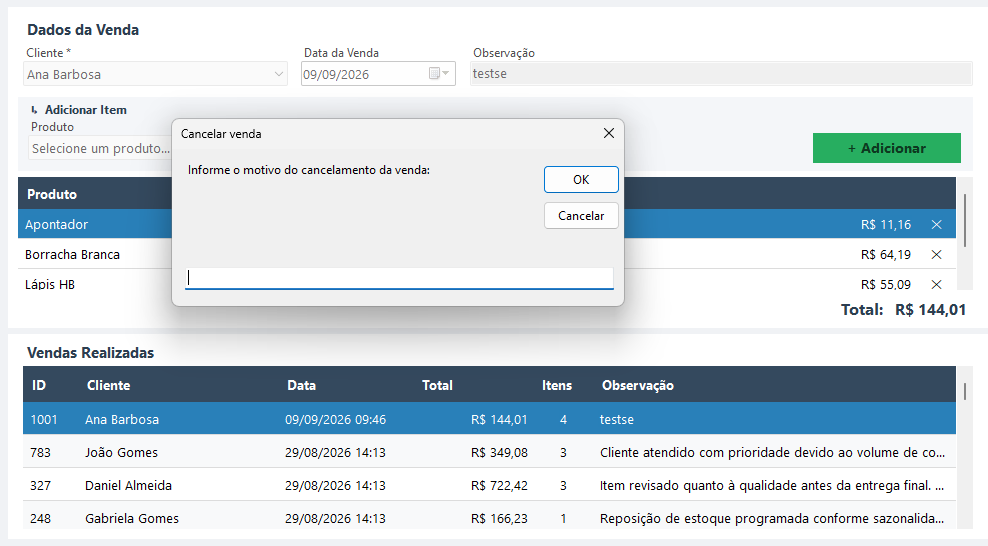Confirm cancellation with the OK button
The width and height of the screenshot is (988, 546).
pos(581,179)
